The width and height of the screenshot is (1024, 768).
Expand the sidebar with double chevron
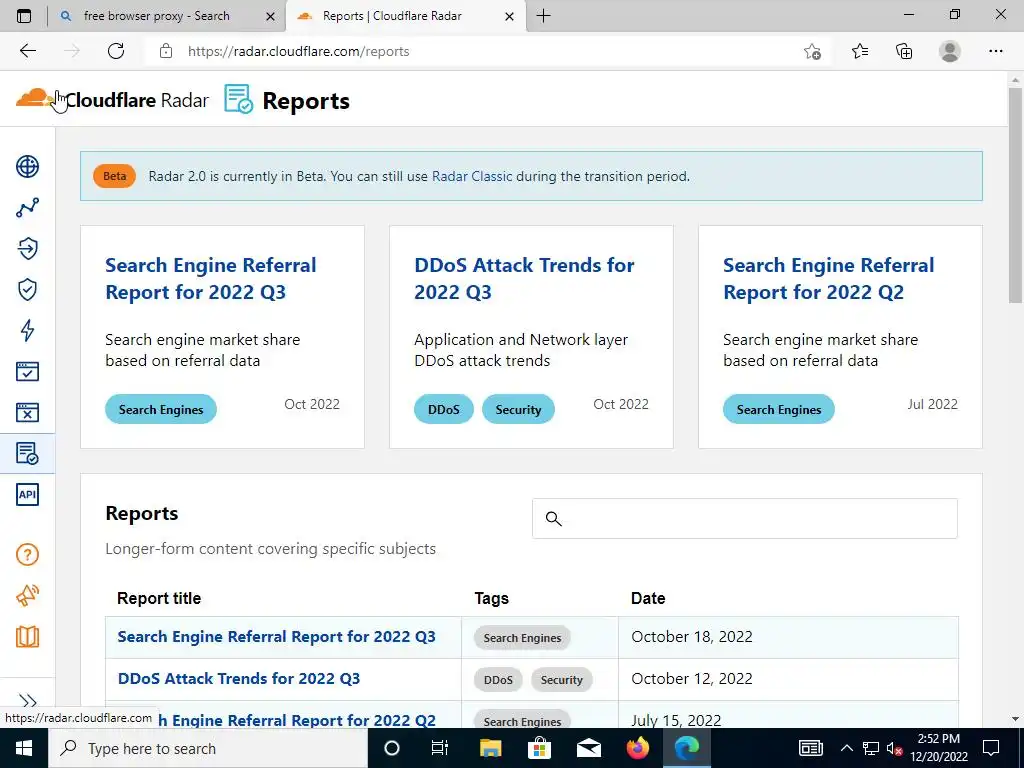[27, 702]
